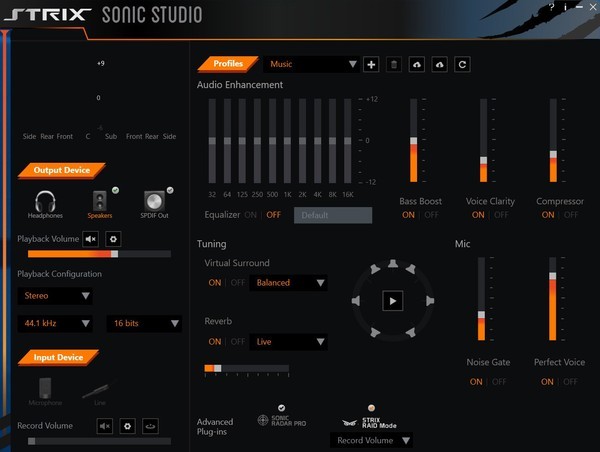This screenshot has width=600, height=452.
Task: Click the Bass Boost level slider
Action: [x=414, y=140]
